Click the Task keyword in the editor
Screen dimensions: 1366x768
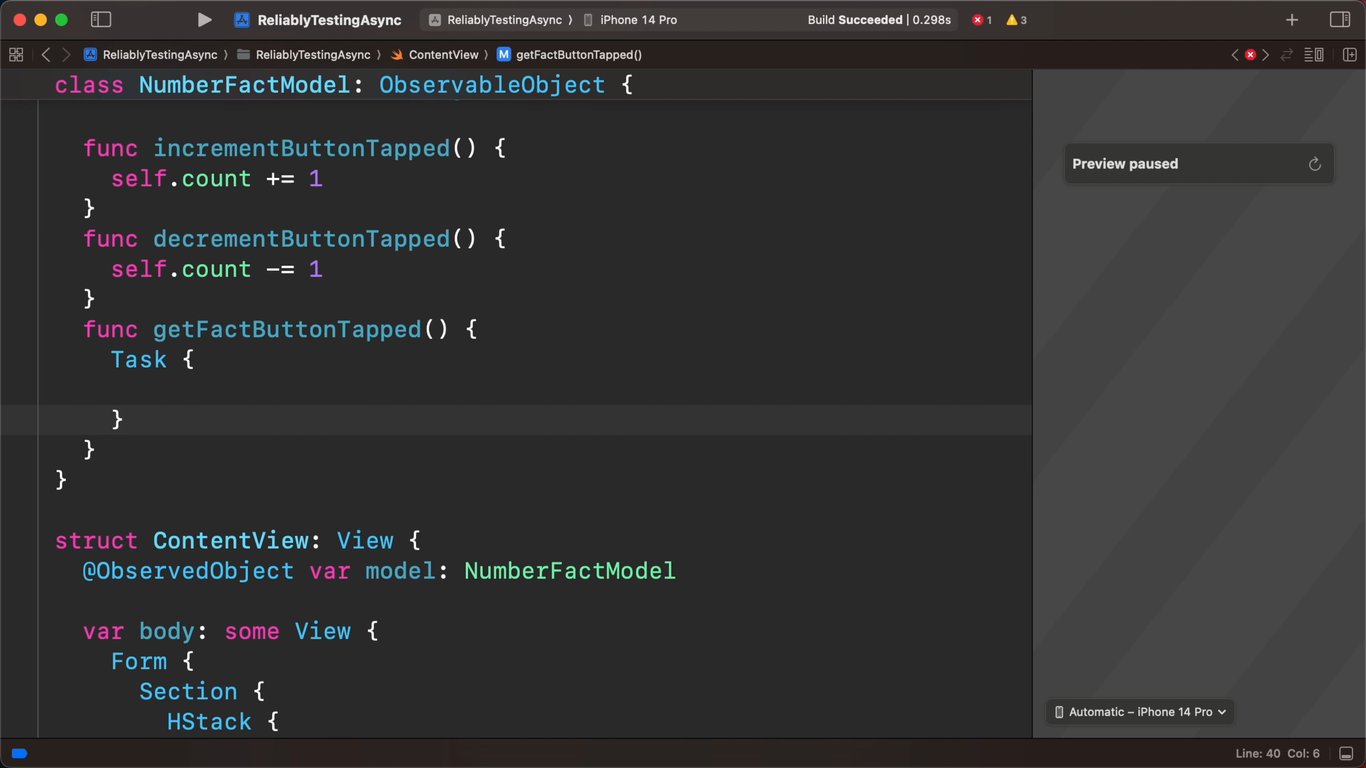(139, 359)
